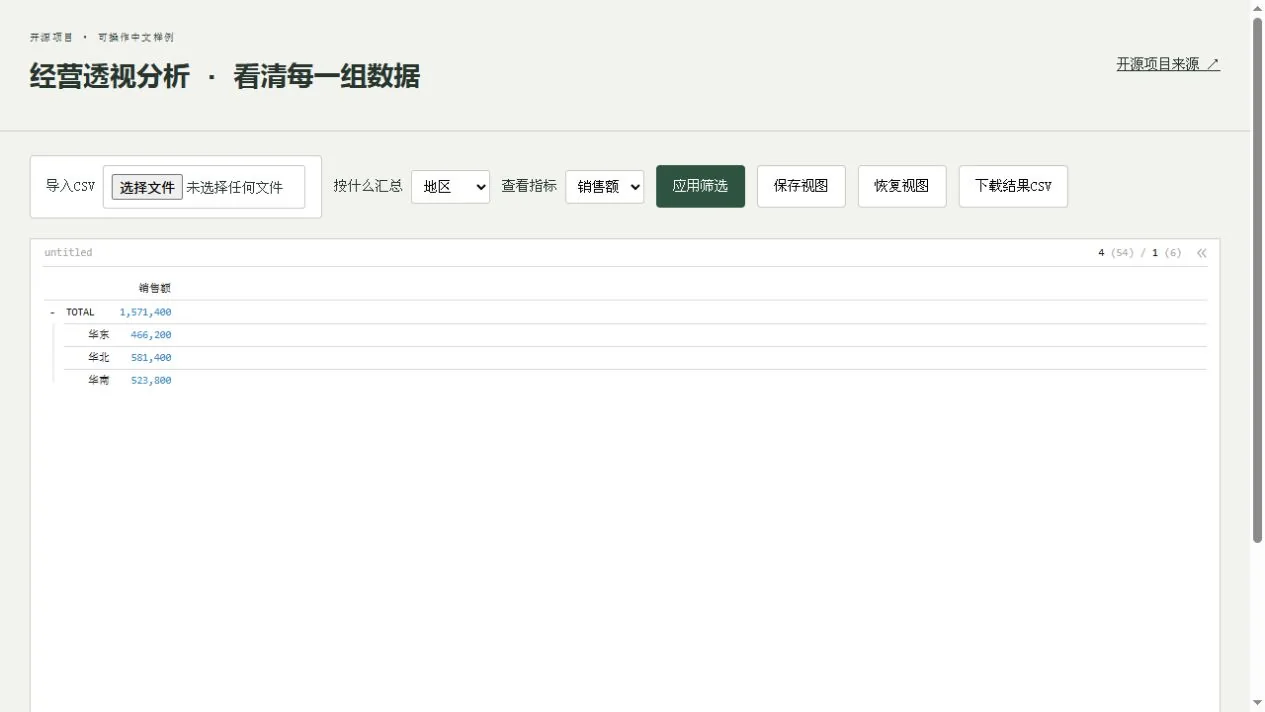1265x712 pixels.
Task: Click the TOTAL row label
Action: [x=80, y=313]
